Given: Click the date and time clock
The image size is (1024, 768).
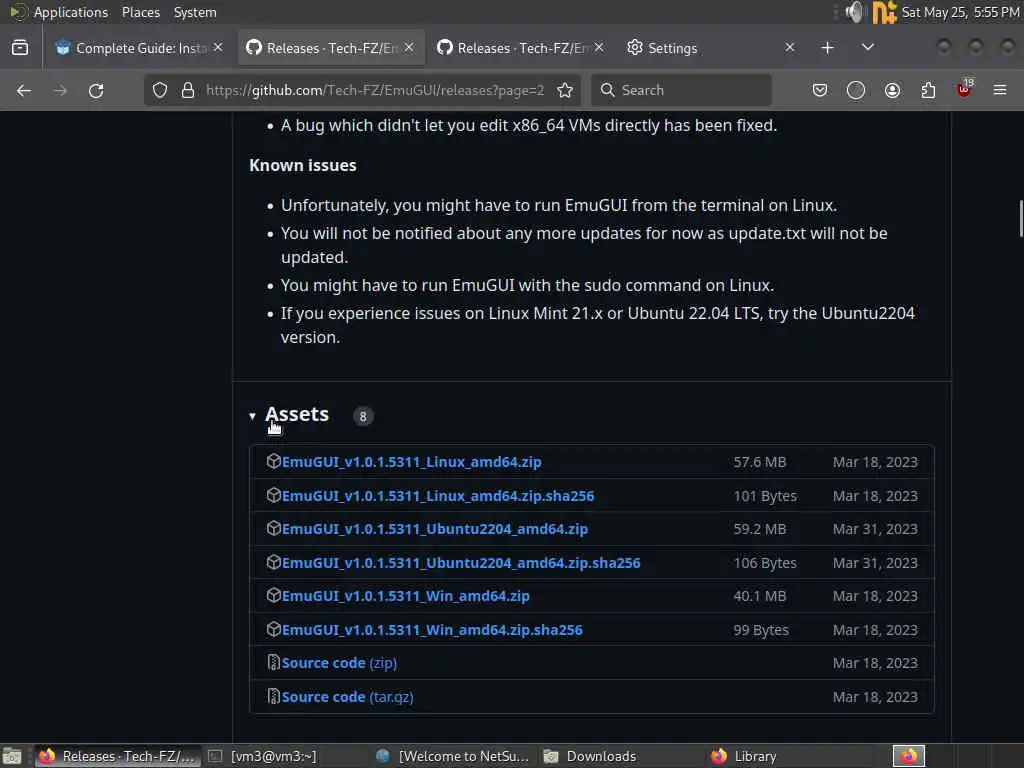Looking at the screenshot, I should click(960, 12).
